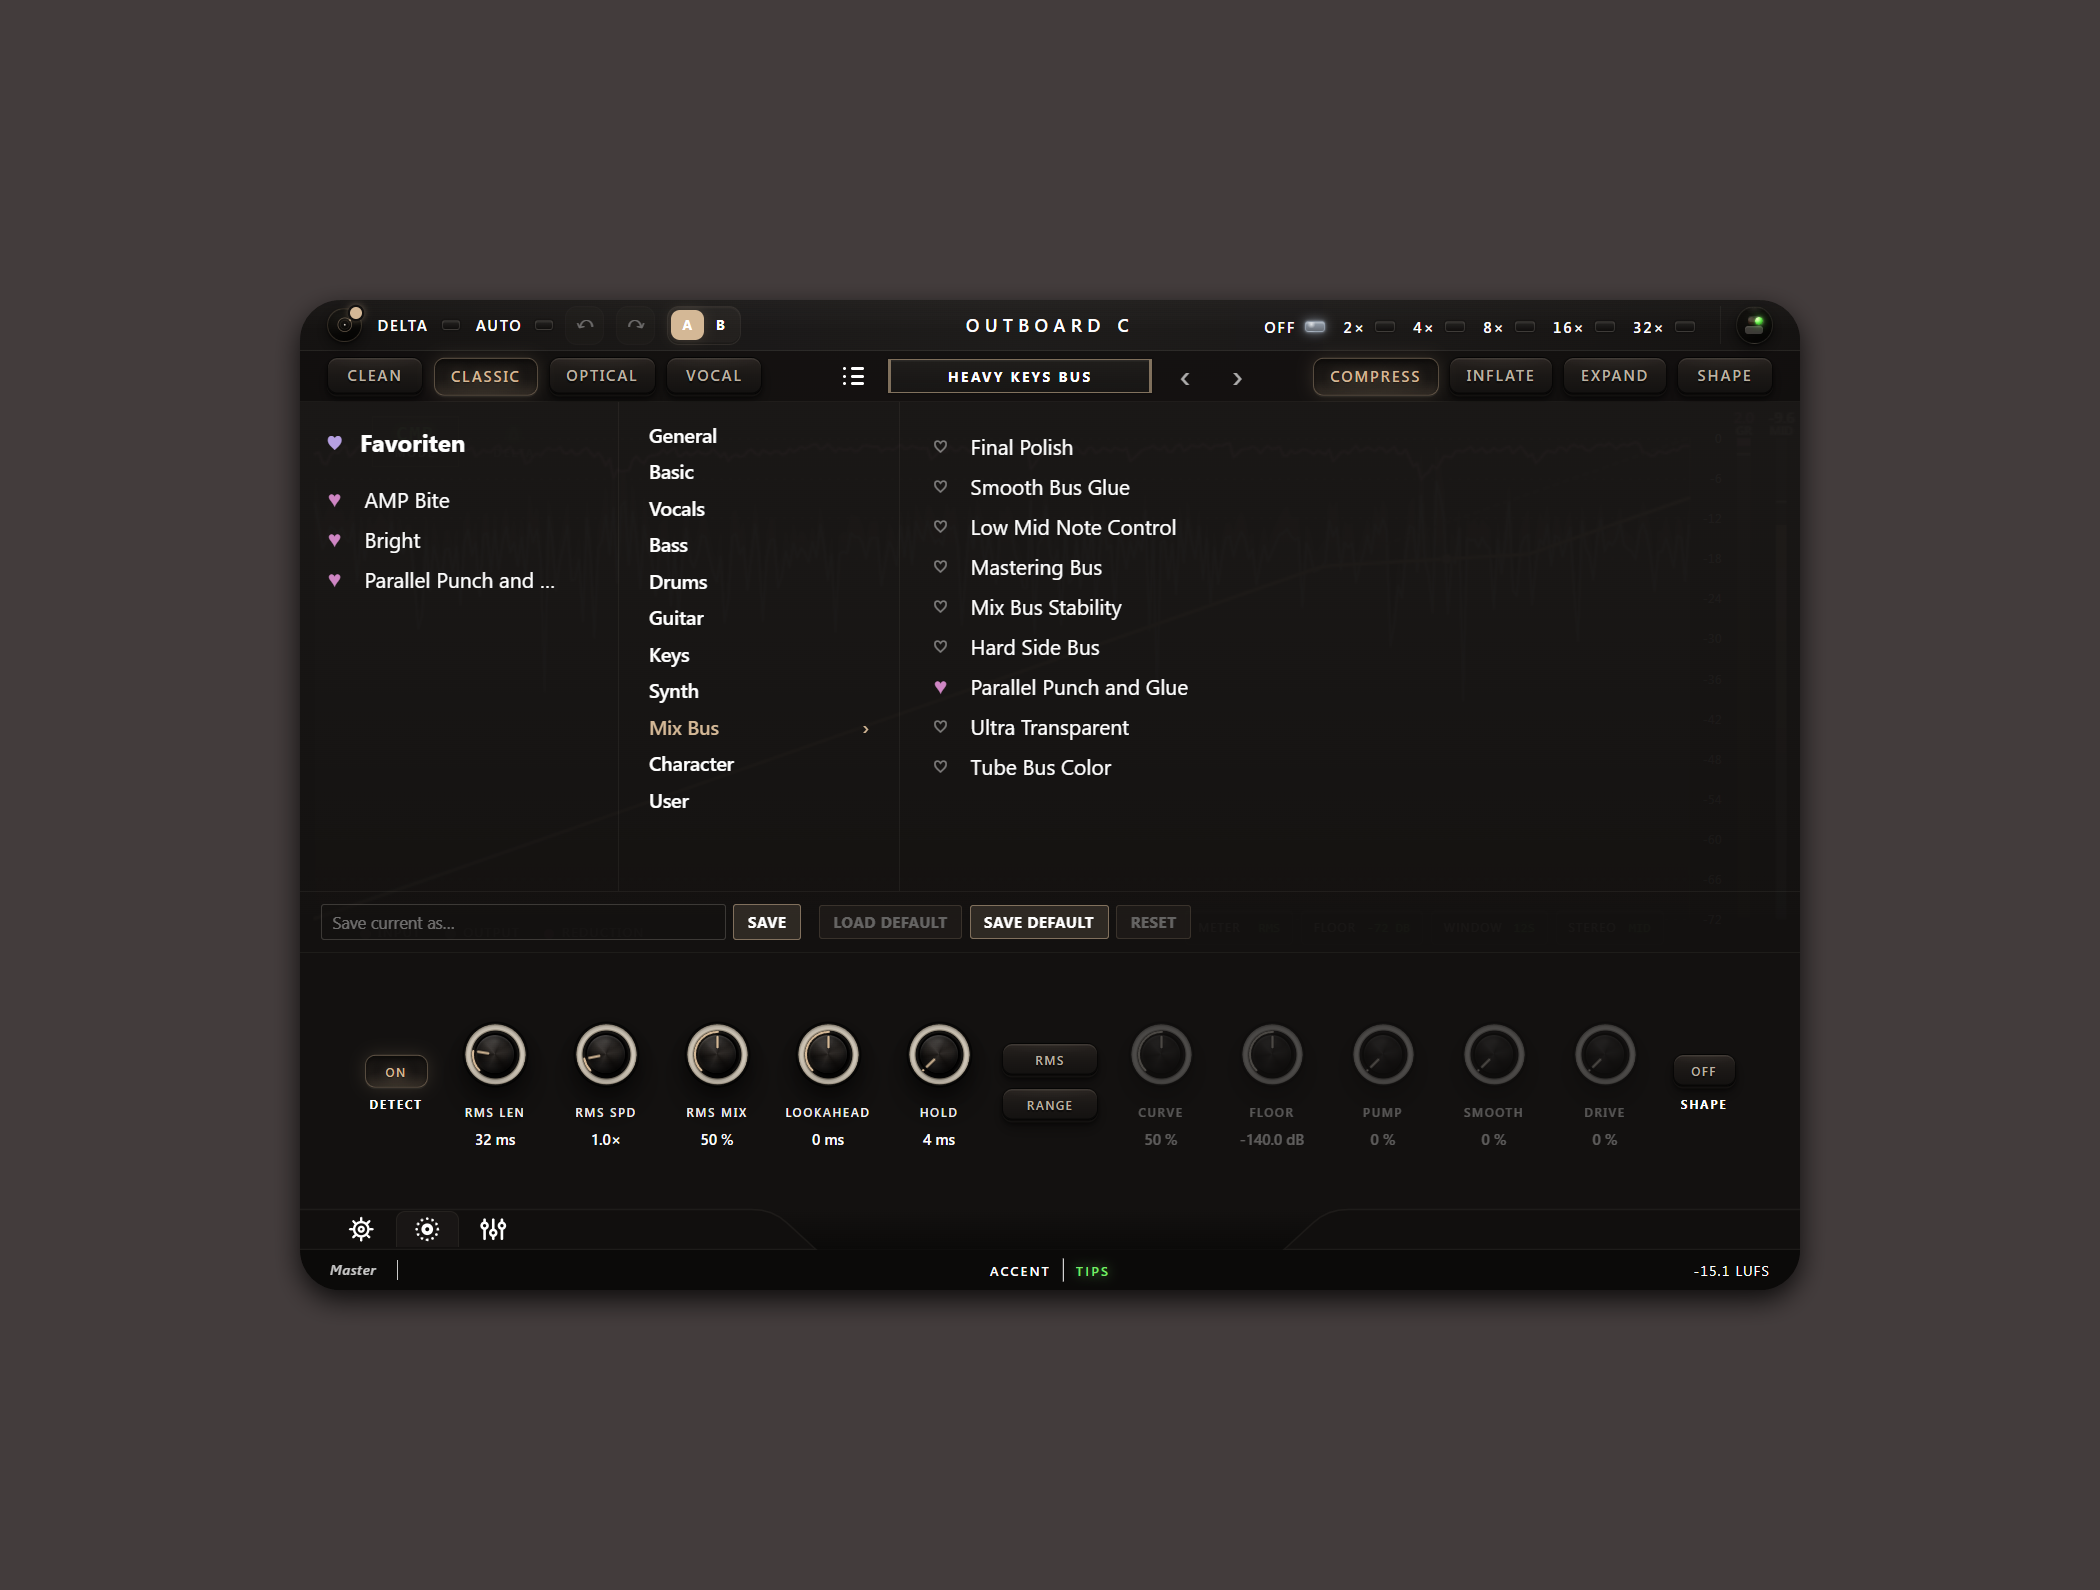Image resolution: width=2100 pixels, height=1590 pixels.
Task: Open the mixer sliders icon
Action: click(x=493, y=1229)
